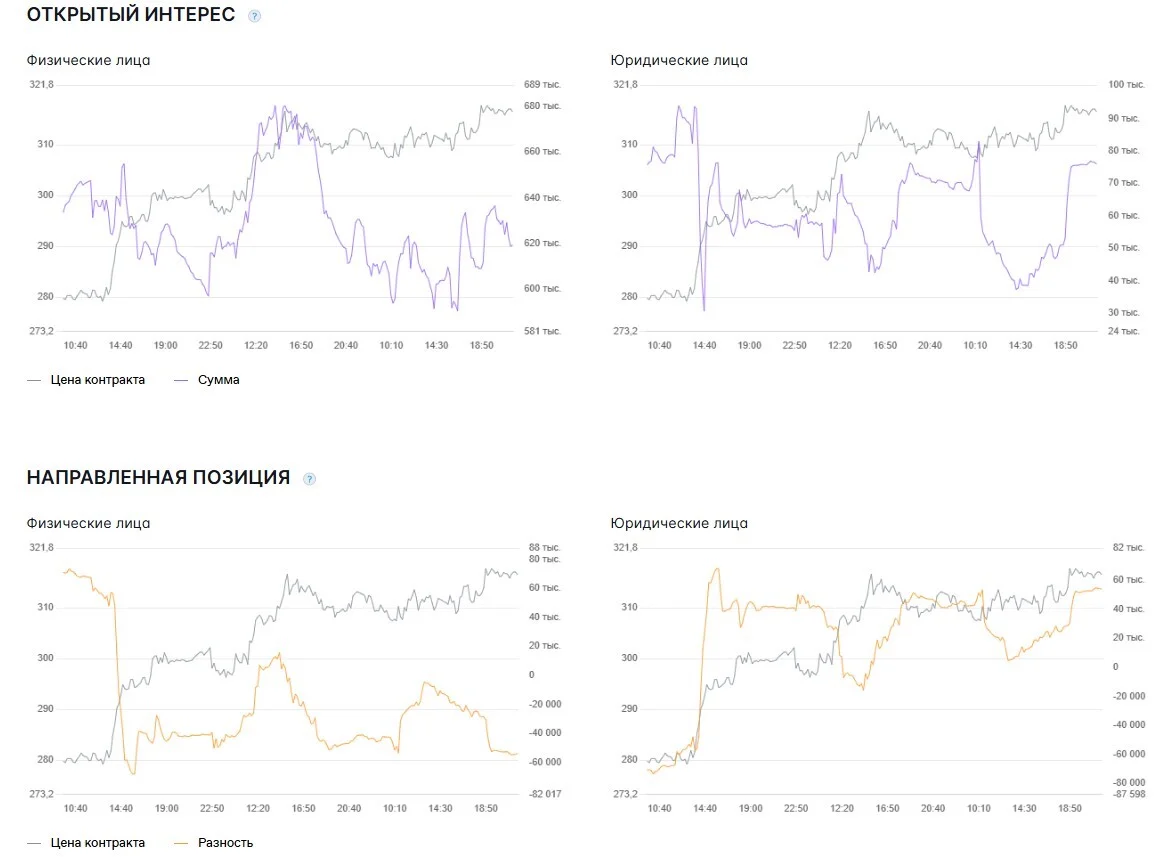The image size is (1155, 864).
Task: Click Юридические лица title under НАПРАВЛЕННАЯ ПОЗИЦИЯ
Action: pyautogui.click(x=678, y=523)
